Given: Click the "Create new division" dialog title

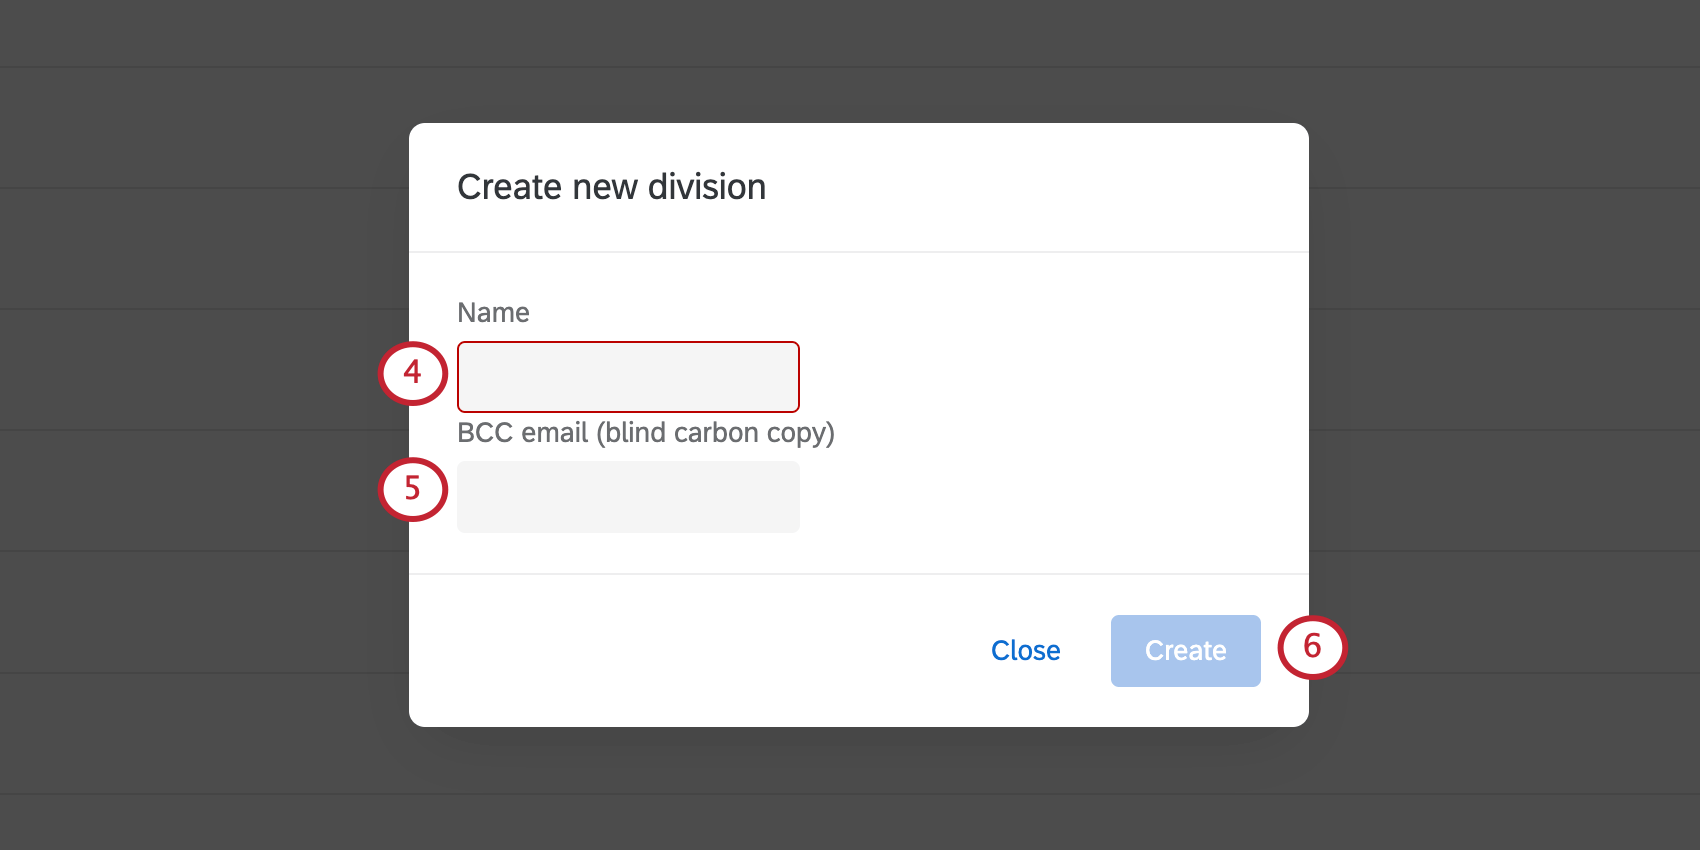Looking at the screenshot, I should pos(611,187).
